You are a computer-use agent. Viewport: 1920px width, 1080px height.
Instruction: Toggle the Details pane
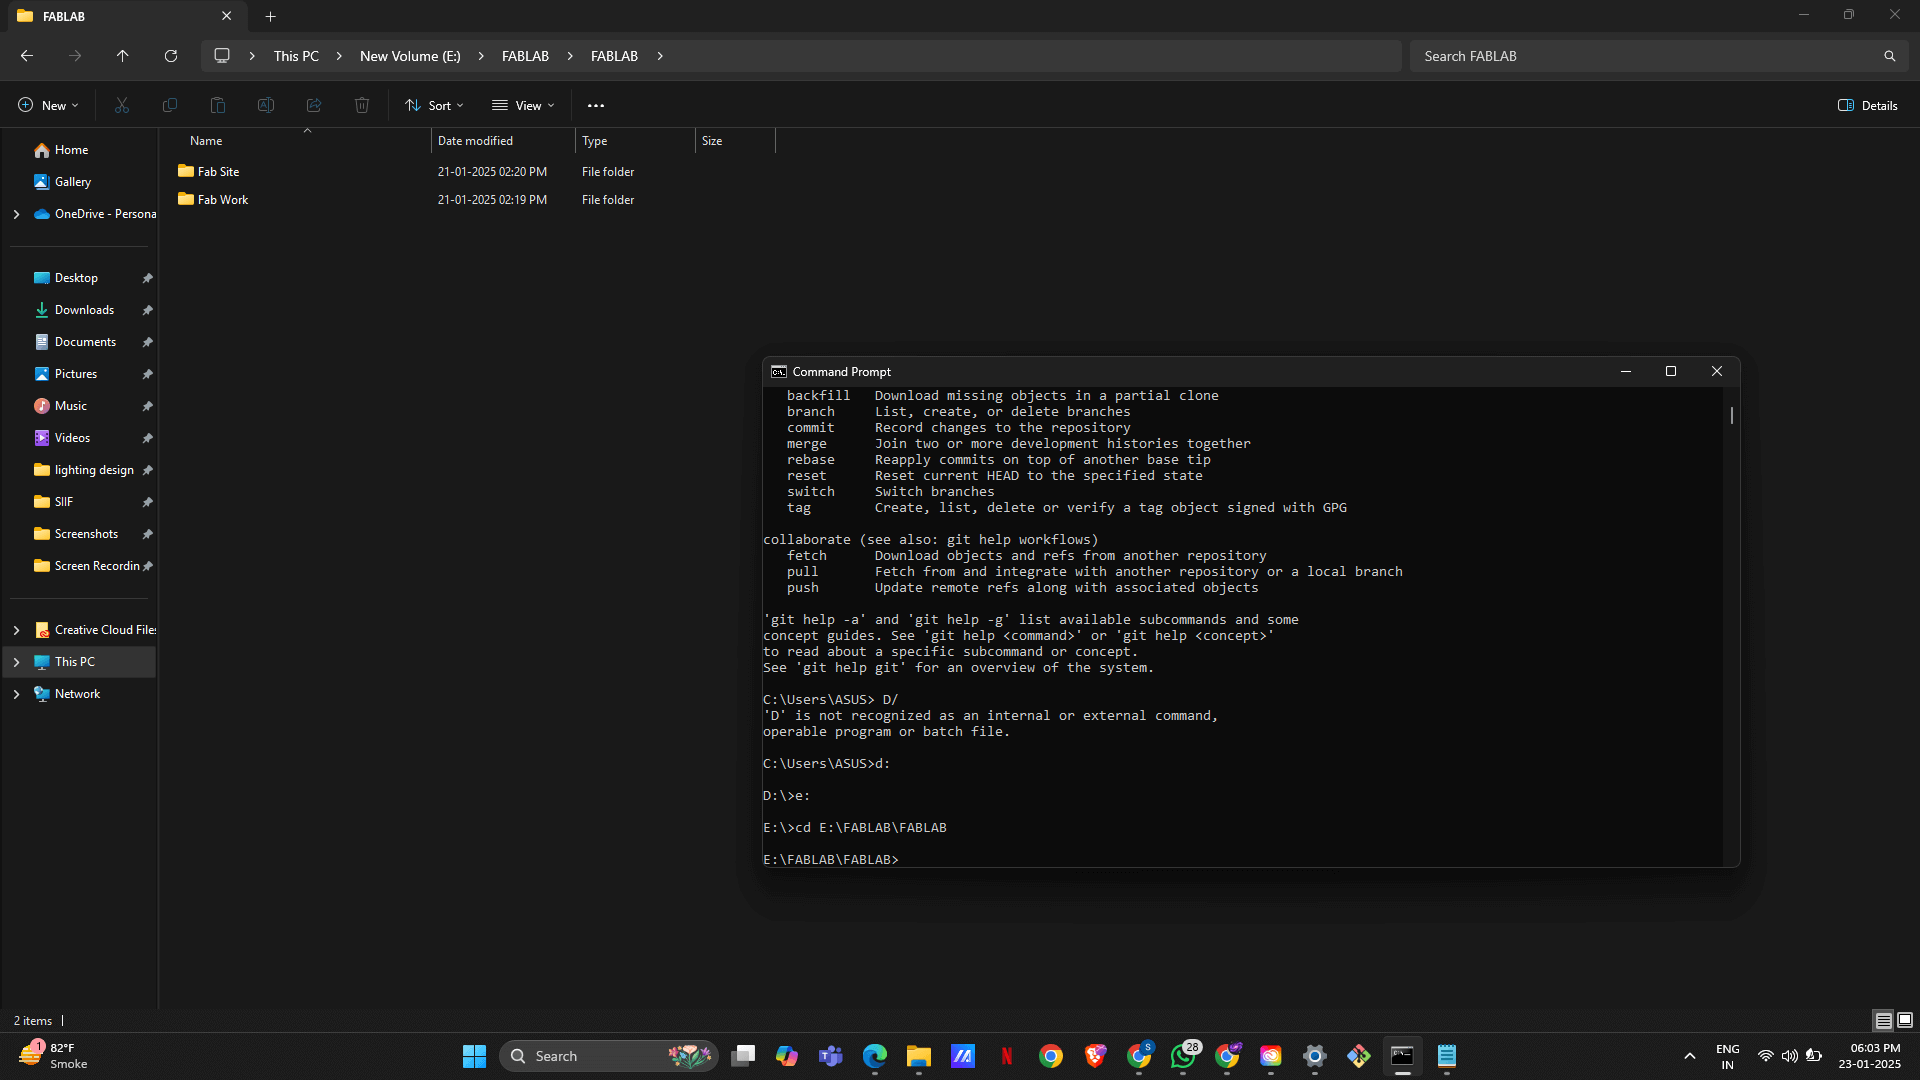(1867, 105)
